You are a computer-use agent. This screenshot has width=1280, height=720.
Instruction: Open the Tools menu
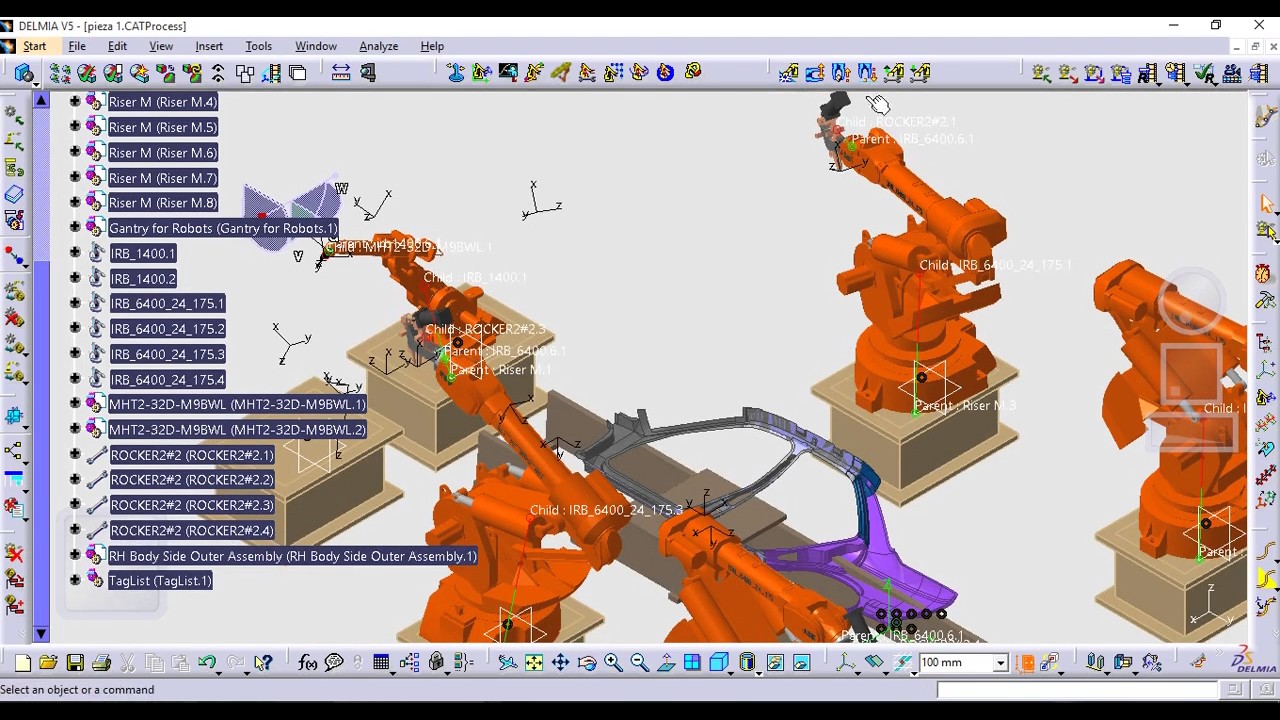point(259,46)
